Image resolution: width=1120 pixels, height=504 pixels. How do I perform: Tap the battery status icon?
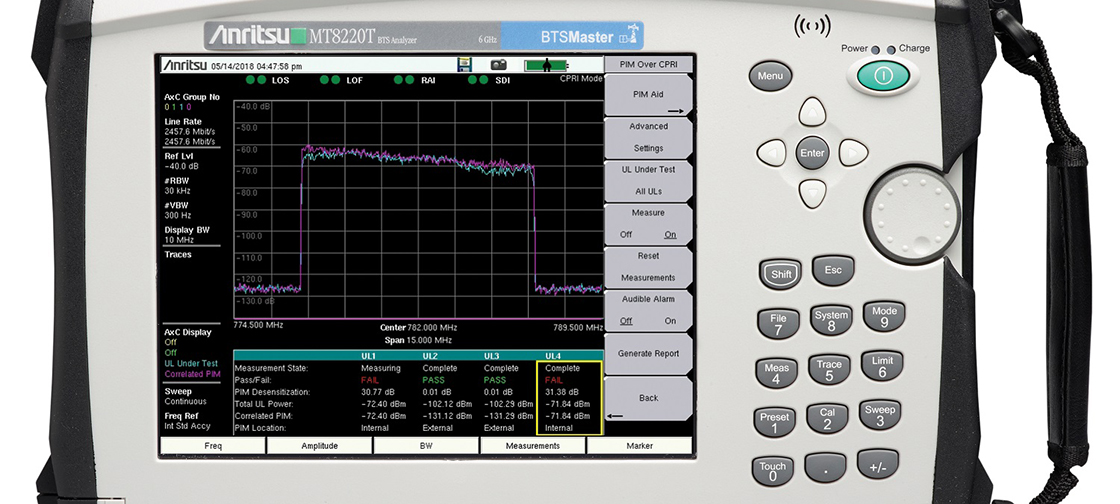point(546,64)
